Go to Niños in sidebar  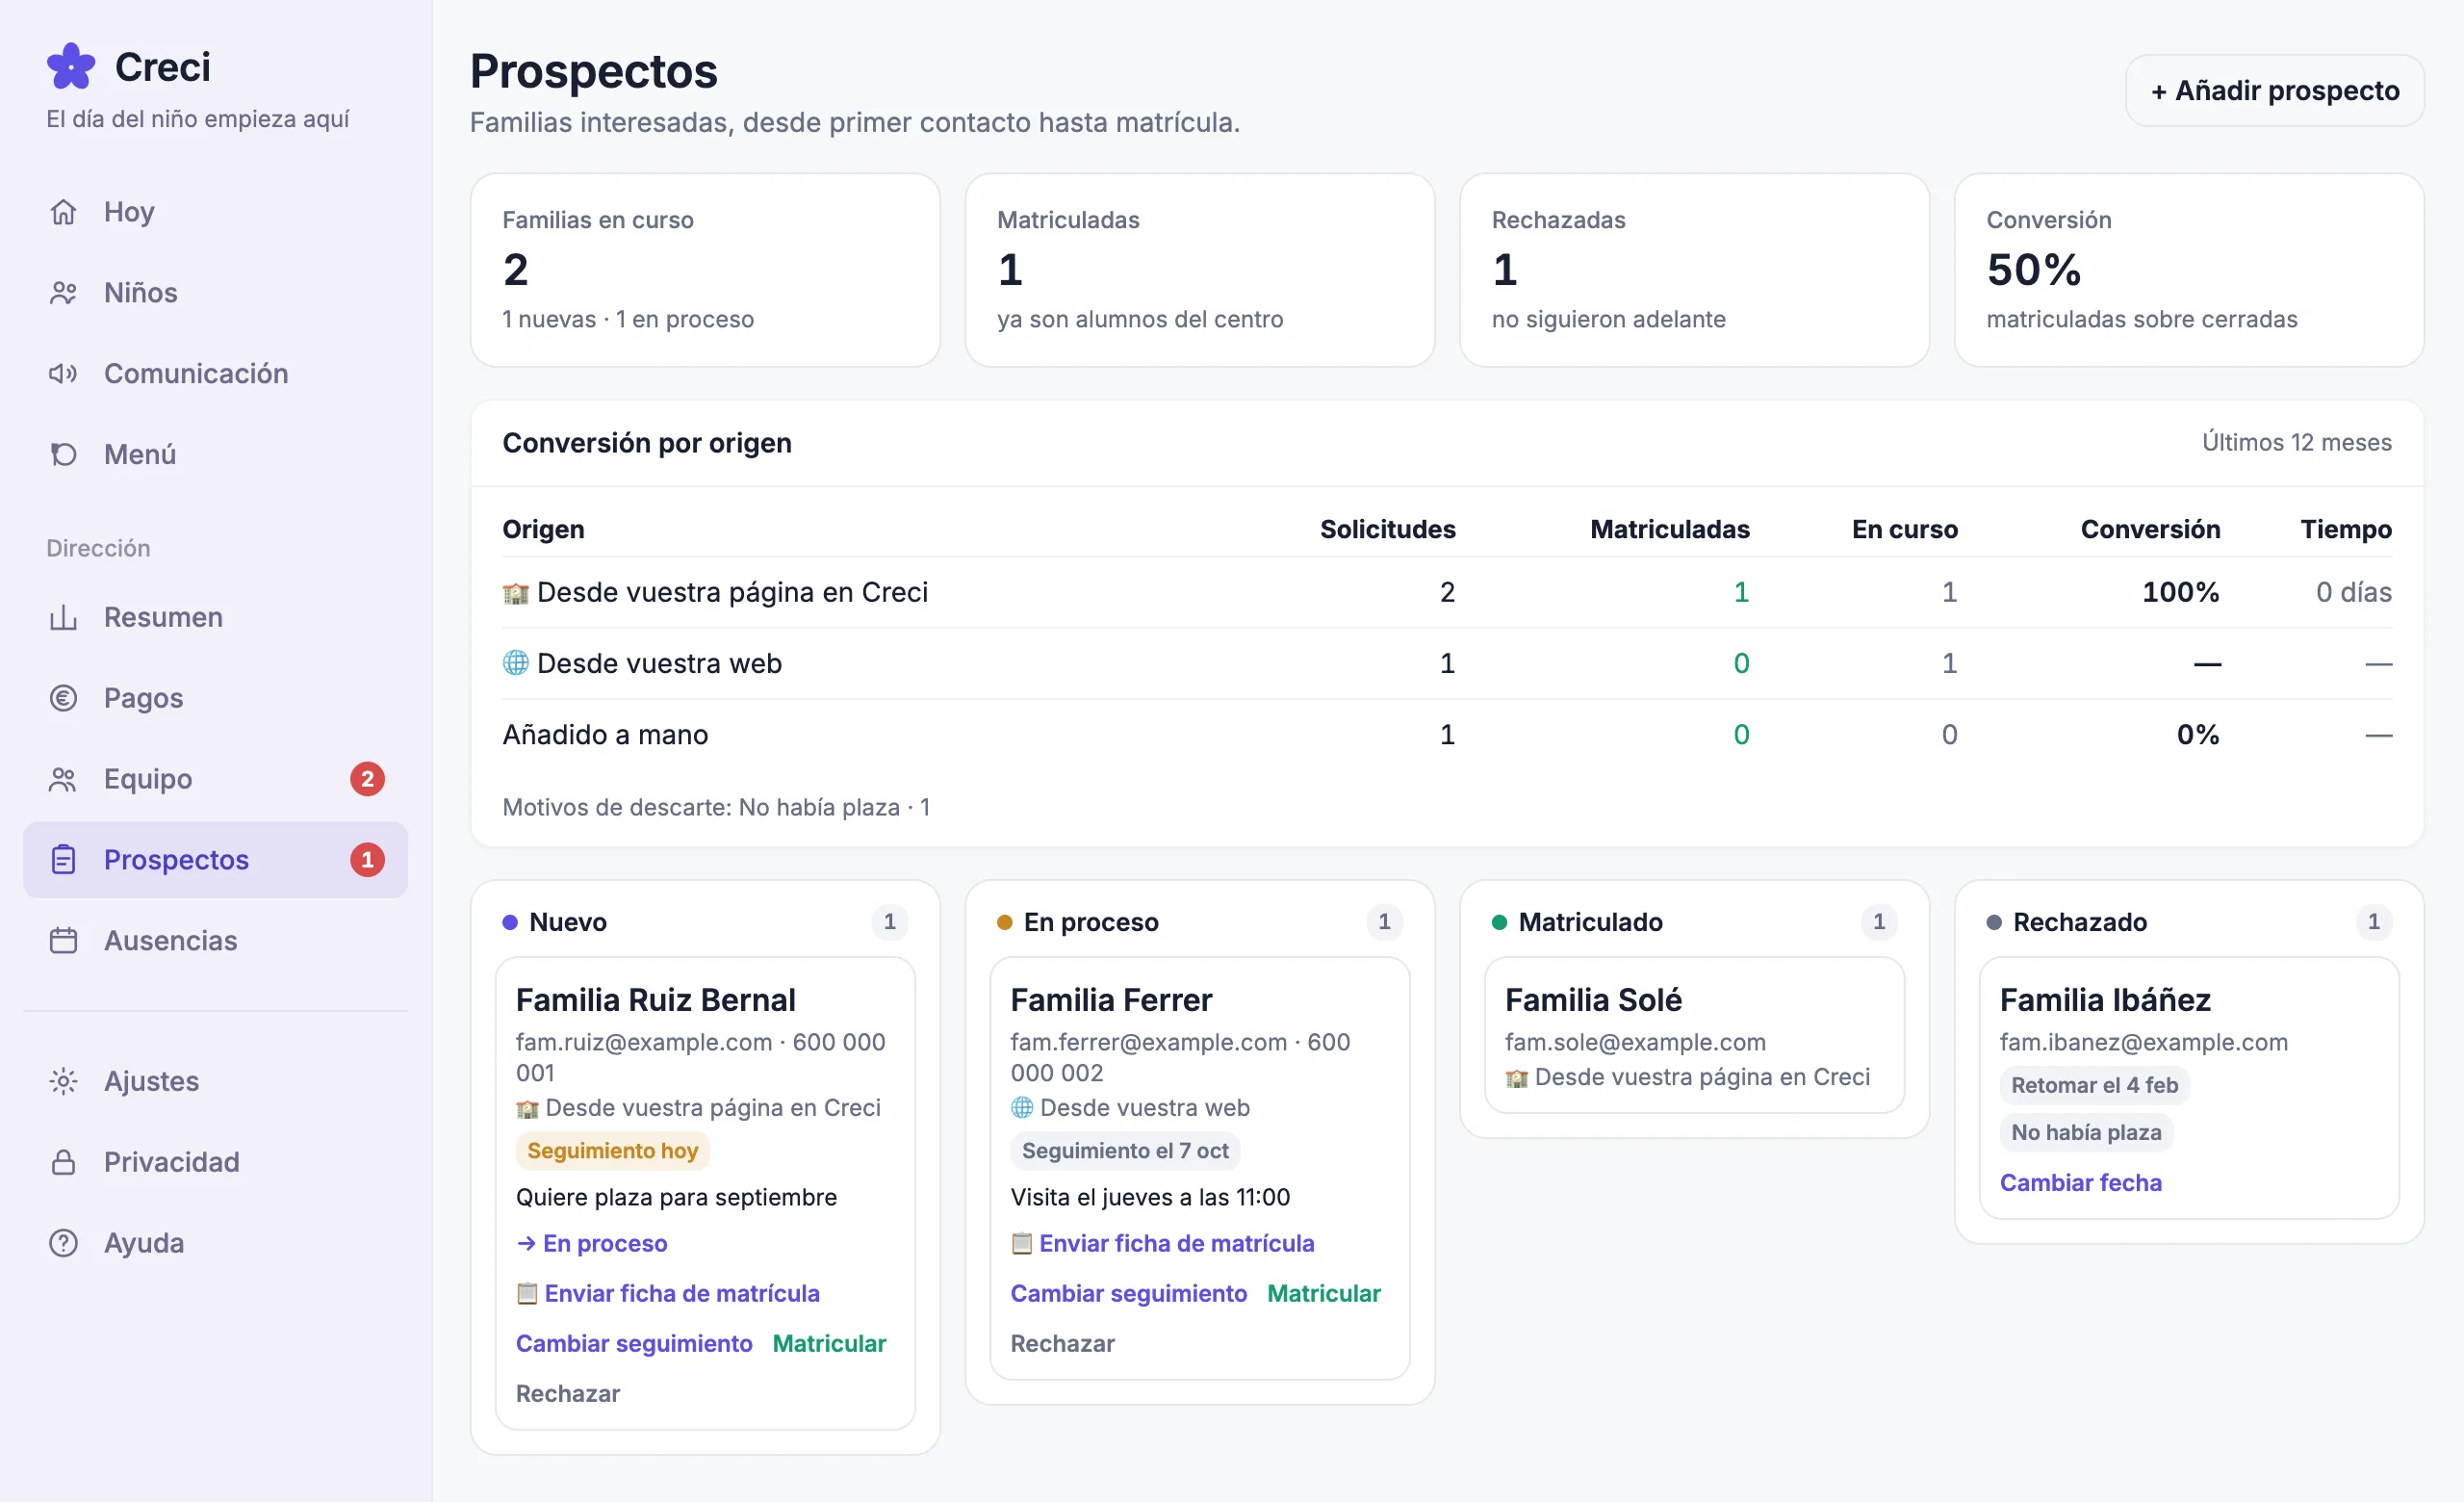click(215, 293)
